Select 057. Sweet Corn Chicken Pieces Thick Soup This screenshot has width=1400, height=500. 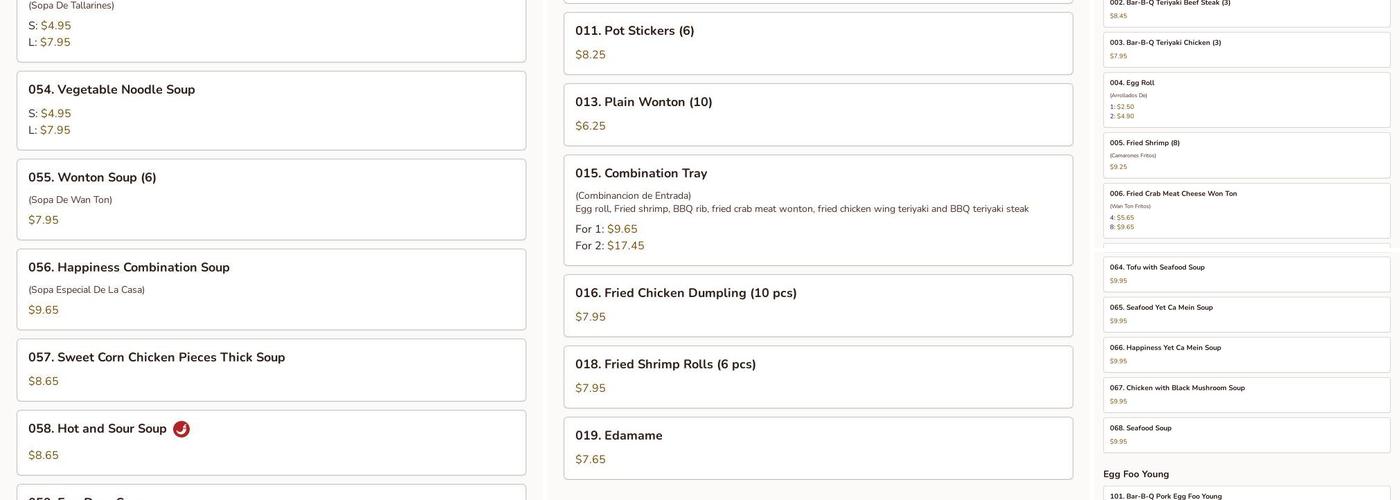[x=271, y=370]
